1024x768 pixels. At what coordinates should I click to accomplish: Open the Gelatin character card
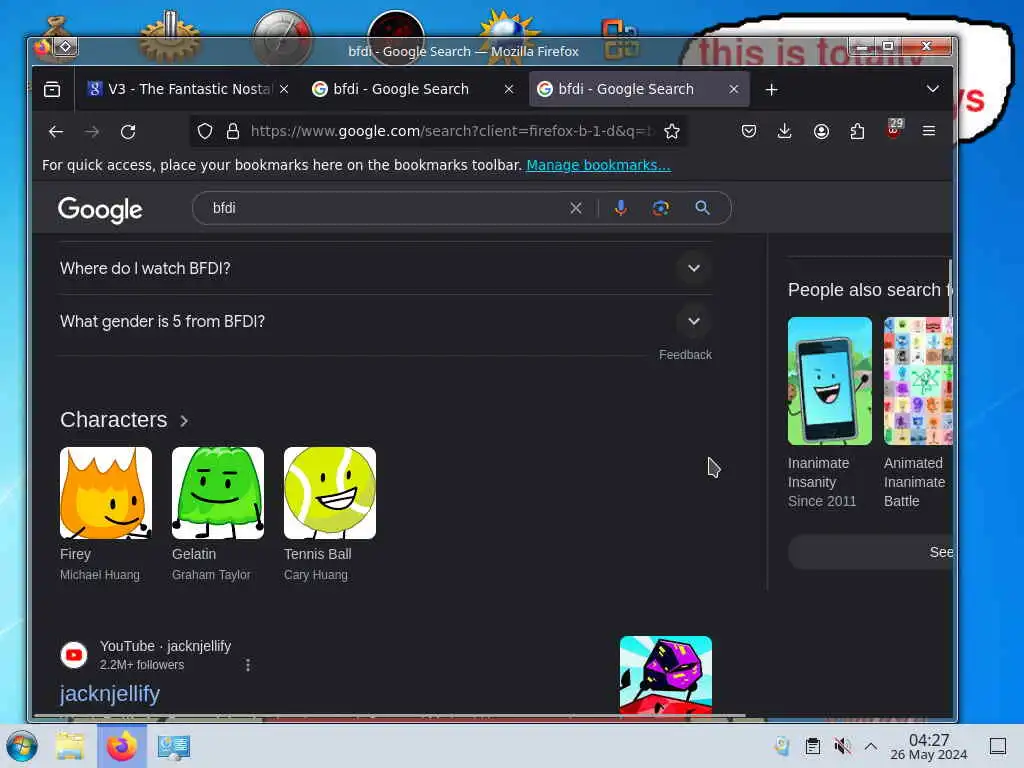tap(218, 514)
